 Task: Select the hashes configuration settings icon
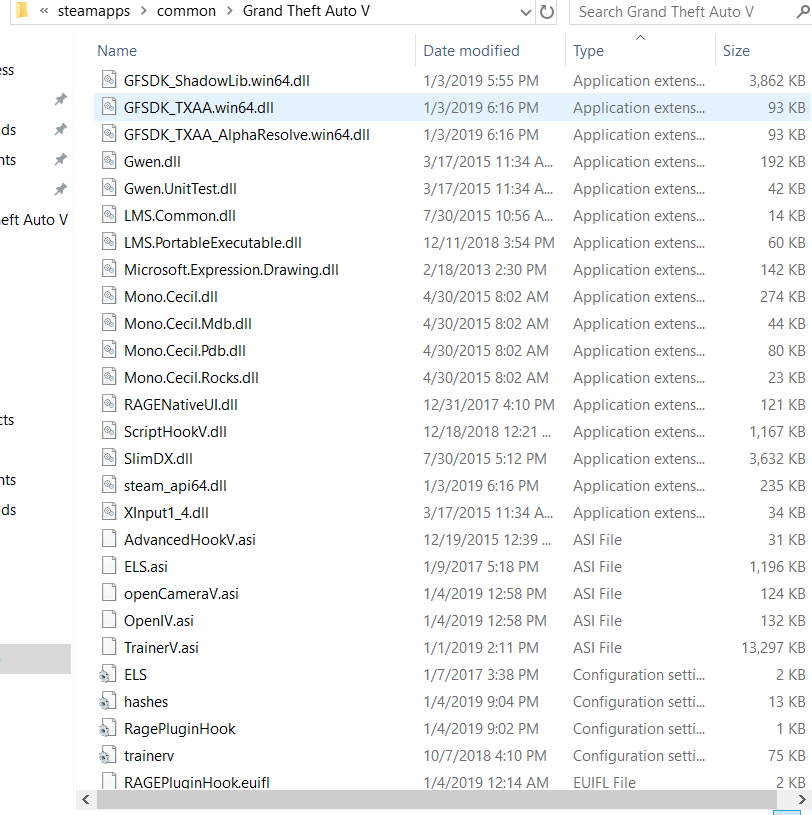107,702
